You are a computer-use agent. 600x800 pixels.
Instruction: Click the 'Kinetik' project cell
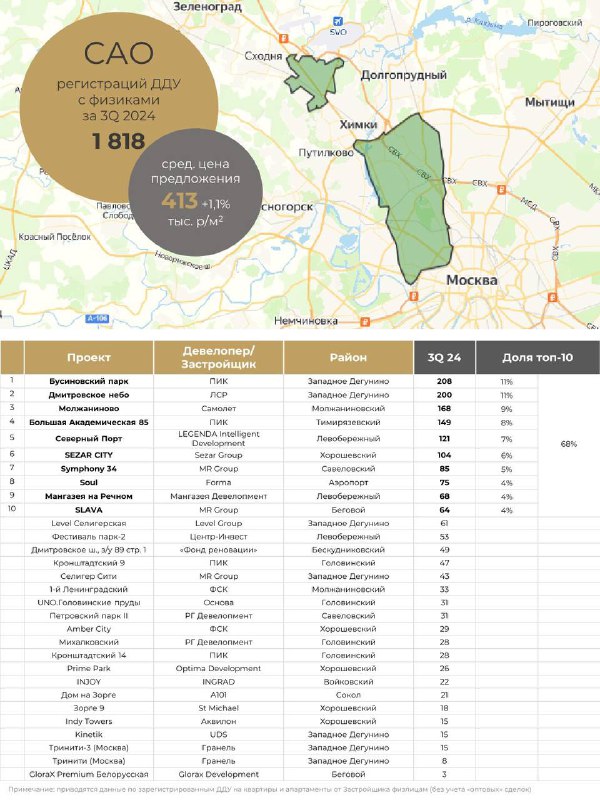(x=89, y=735)
